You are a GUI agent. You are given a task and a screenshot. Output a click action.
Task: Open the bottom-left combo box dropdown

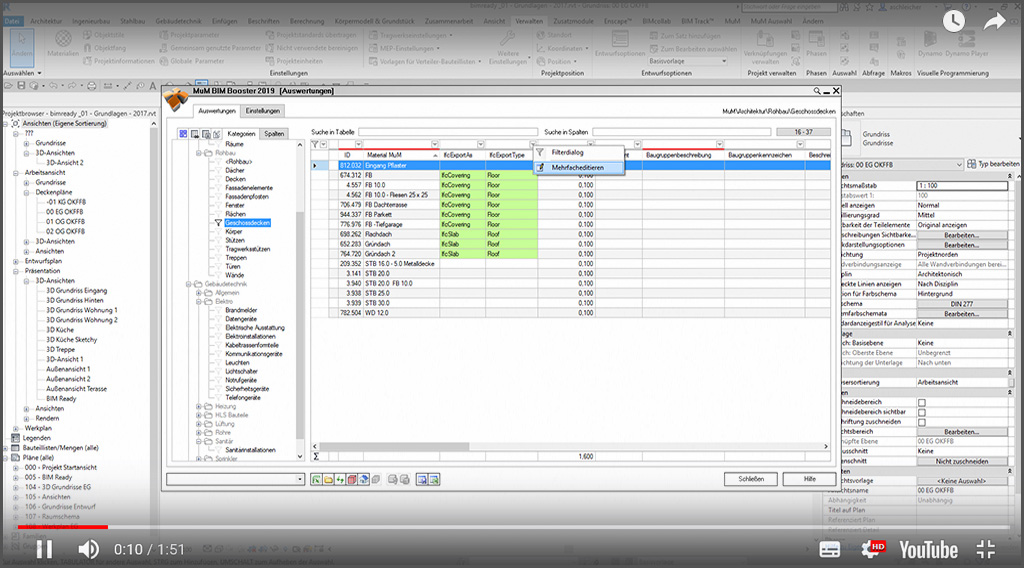pos(300,480)
